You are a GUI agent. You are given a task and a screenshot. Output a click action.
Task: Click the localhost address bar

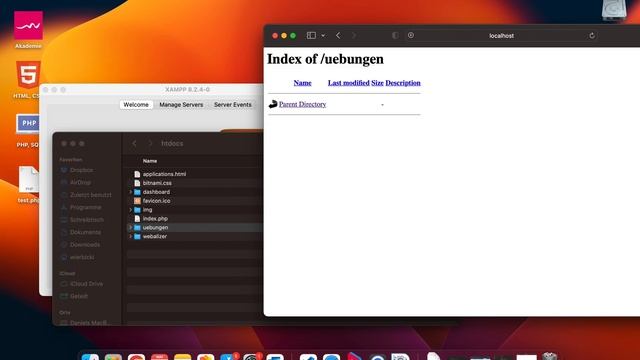click(x=501, y=36)
